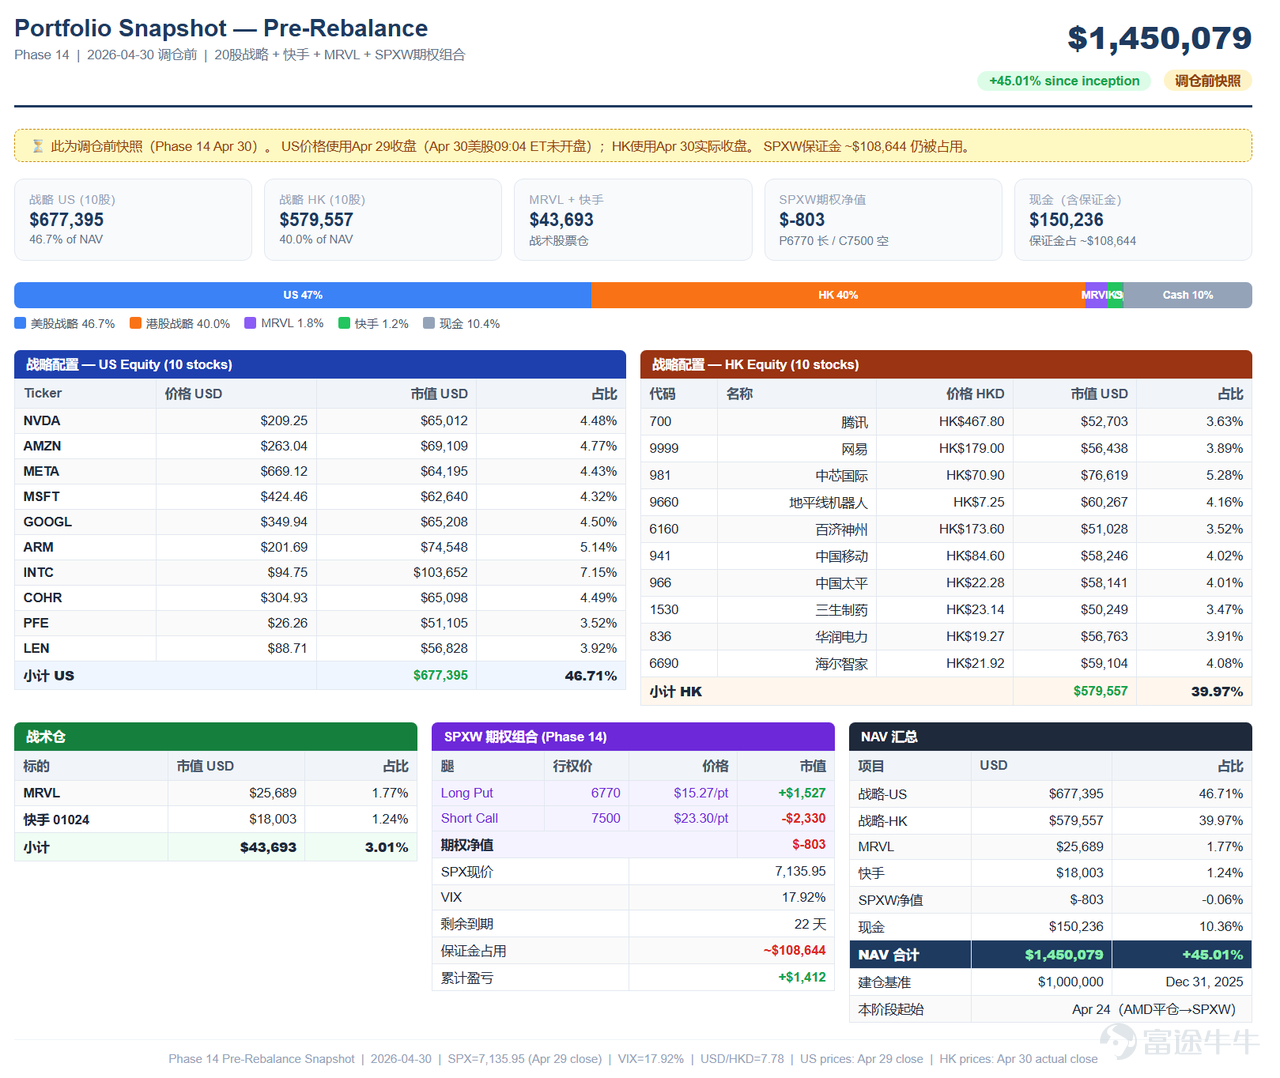
Task: Click the HK Equity (10 stocks) section header
Action: [946, 365]
